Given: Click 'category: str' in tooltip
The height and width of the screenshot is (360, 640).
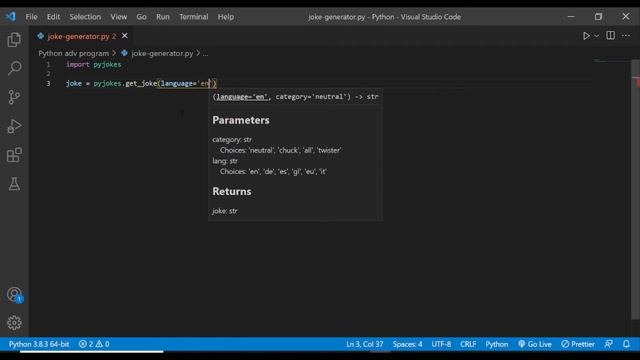Looking at the screenshot, I should coord(232,140).
